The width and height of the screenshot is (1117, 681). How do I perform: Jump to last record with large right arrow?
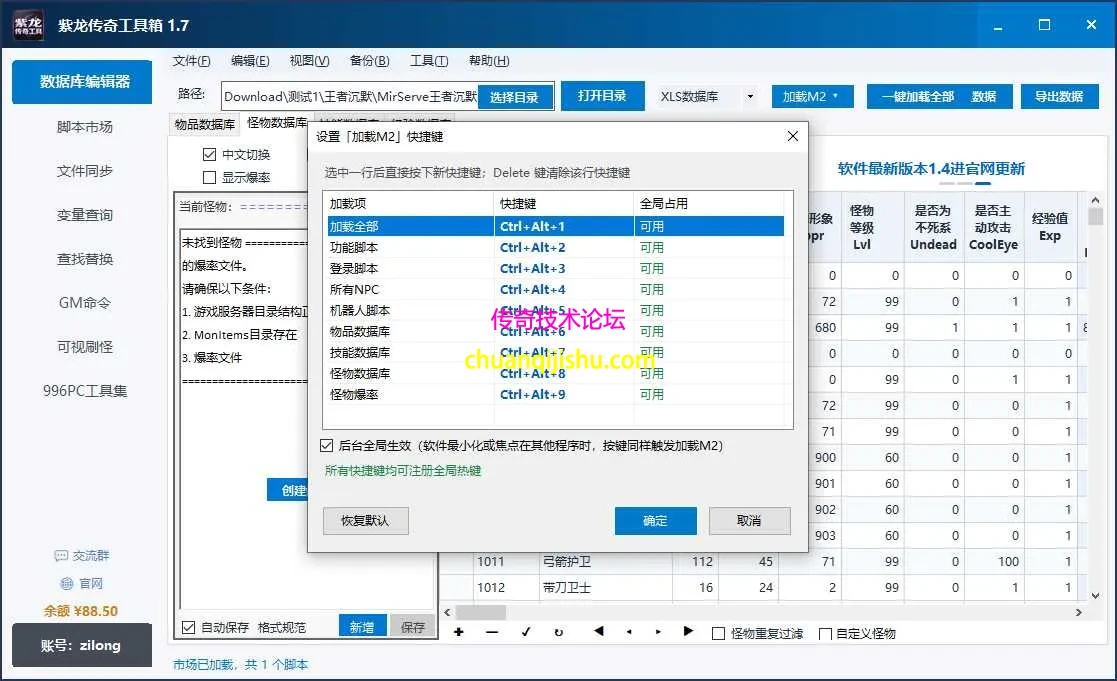(688, 631)
